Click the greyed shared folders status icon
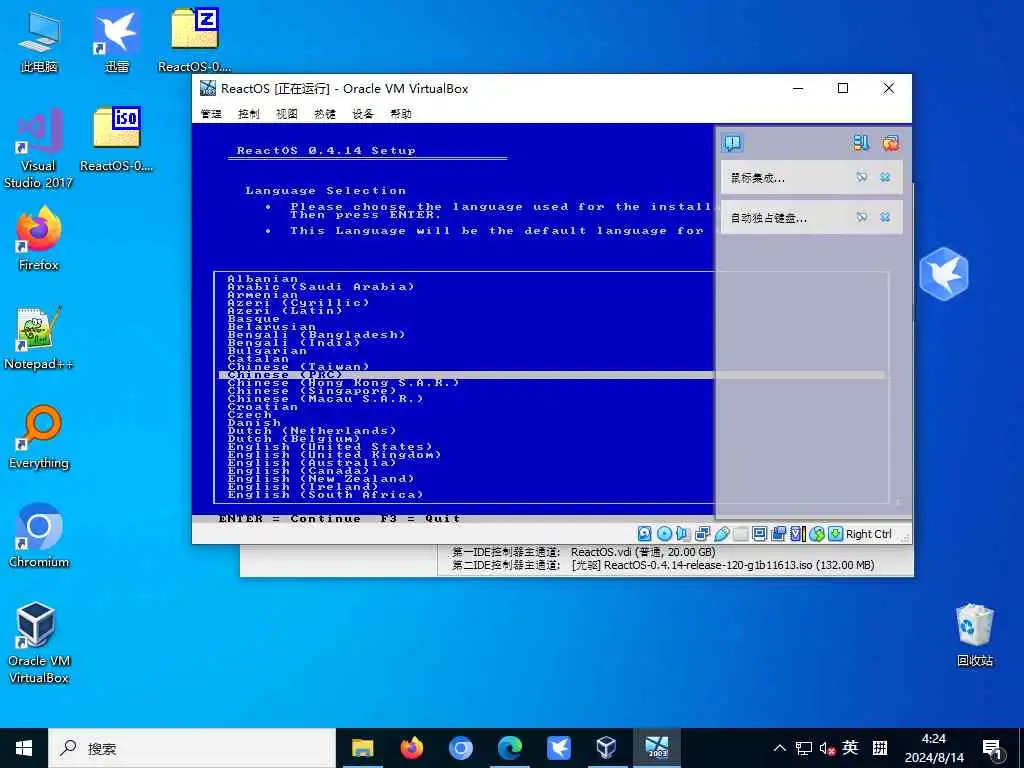 (740, 534)
